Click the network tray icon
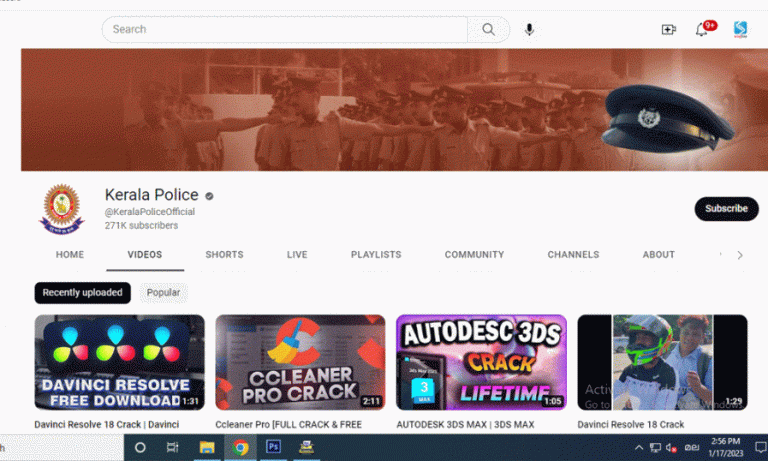This screenshot has width=768, height=461. tap(655, 447)
